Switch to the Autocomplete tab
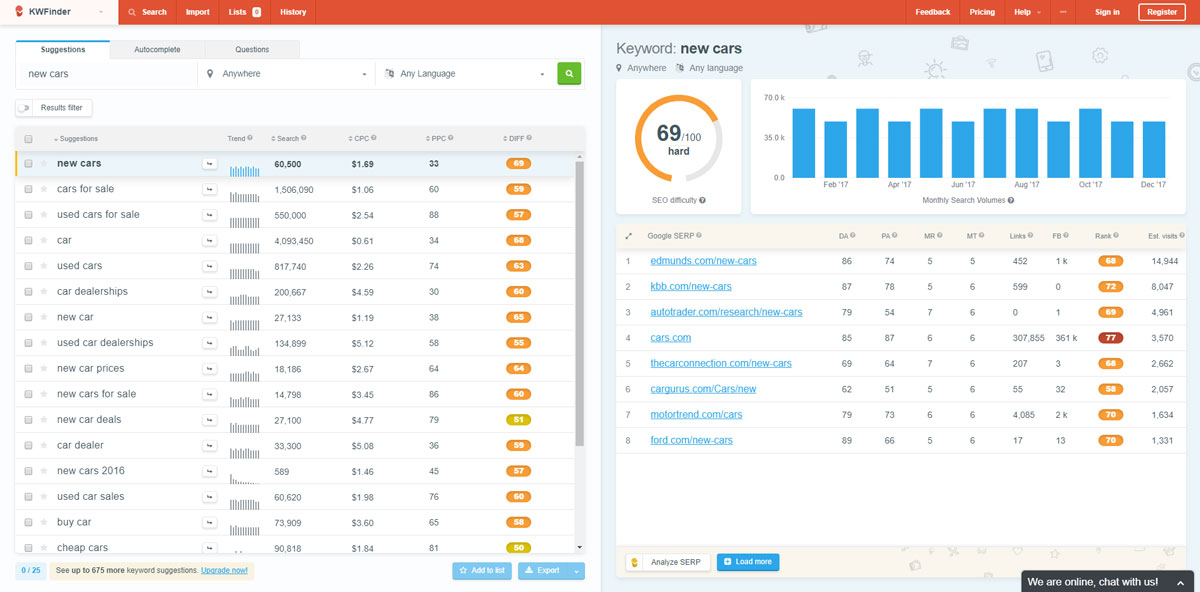 (x=157, y=49)
